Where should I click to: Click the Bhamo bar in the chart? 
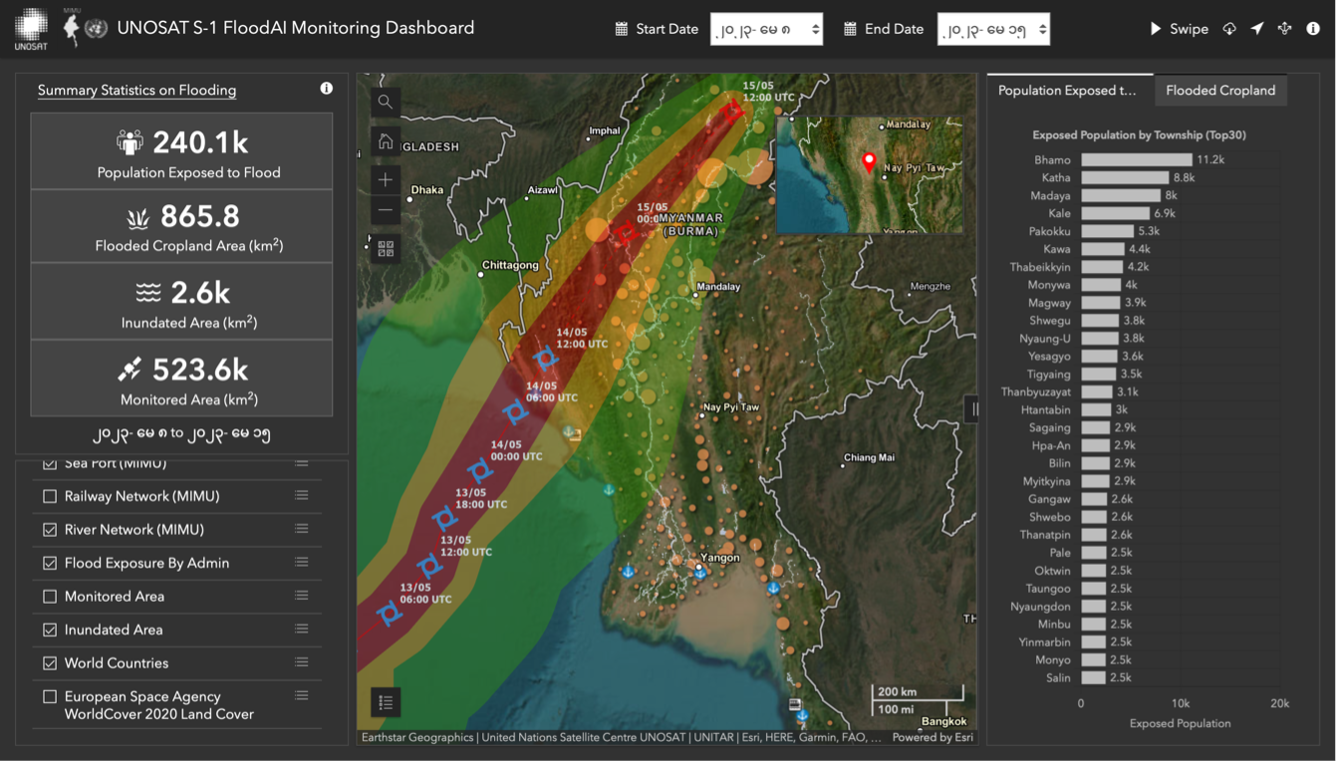pos(1136,160)
